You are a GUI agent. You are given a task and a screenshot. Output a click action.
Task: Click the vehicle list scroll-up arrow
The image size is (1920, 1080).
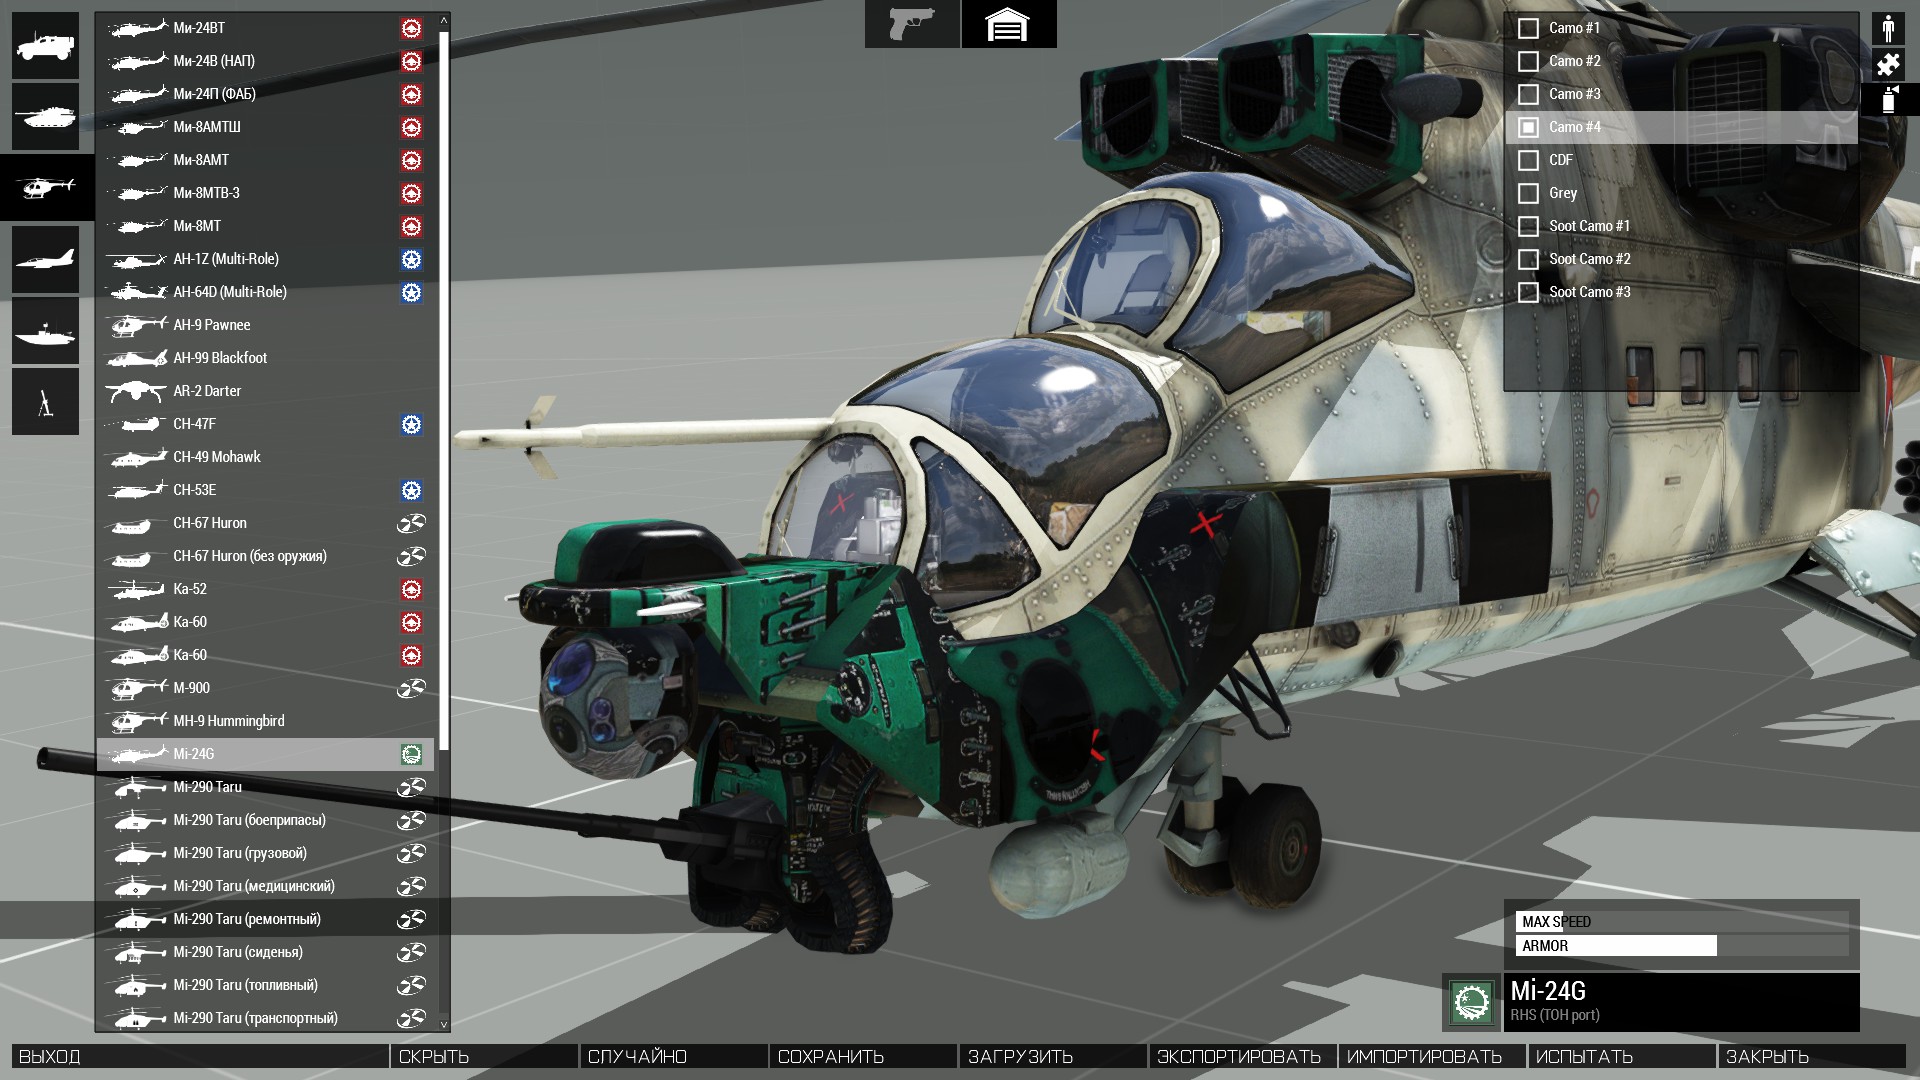tap(444, 19)
